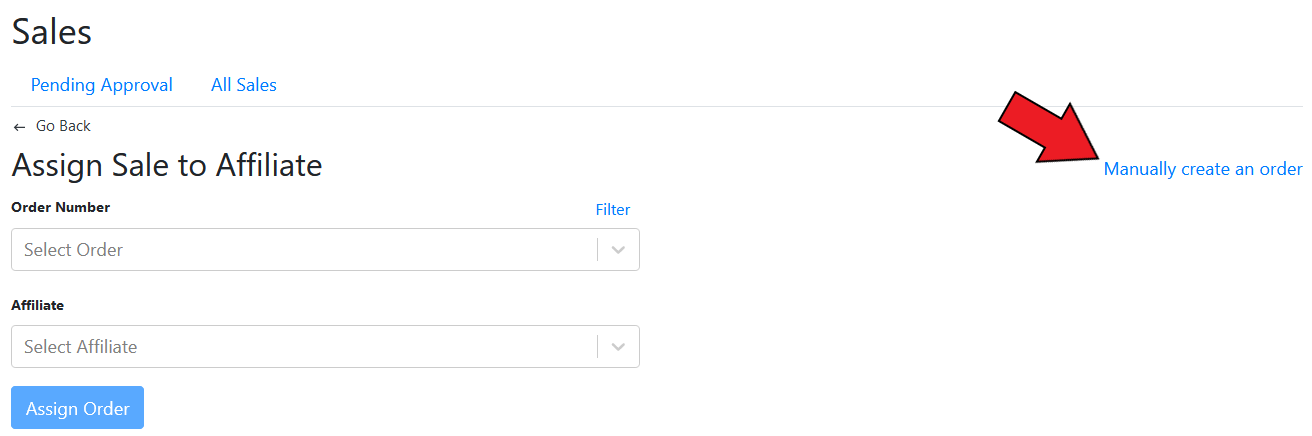Click the Select Order placeholder text
Image resolution: width=1312 pixels, height=436 pixels.
74,250
